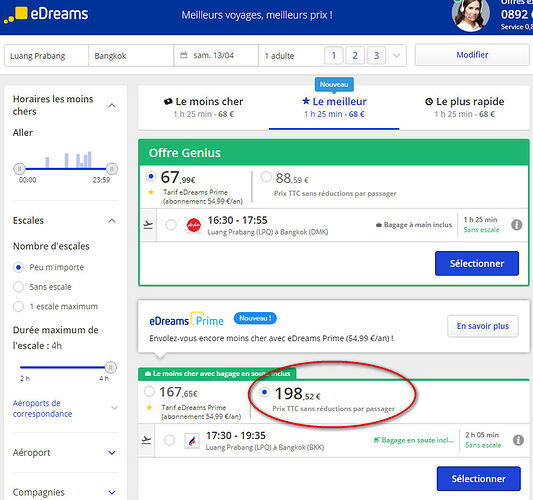Click the AirAsia airline logo
Image resolution: width=533 pixels, height=500 pixels.
[194, 225]
